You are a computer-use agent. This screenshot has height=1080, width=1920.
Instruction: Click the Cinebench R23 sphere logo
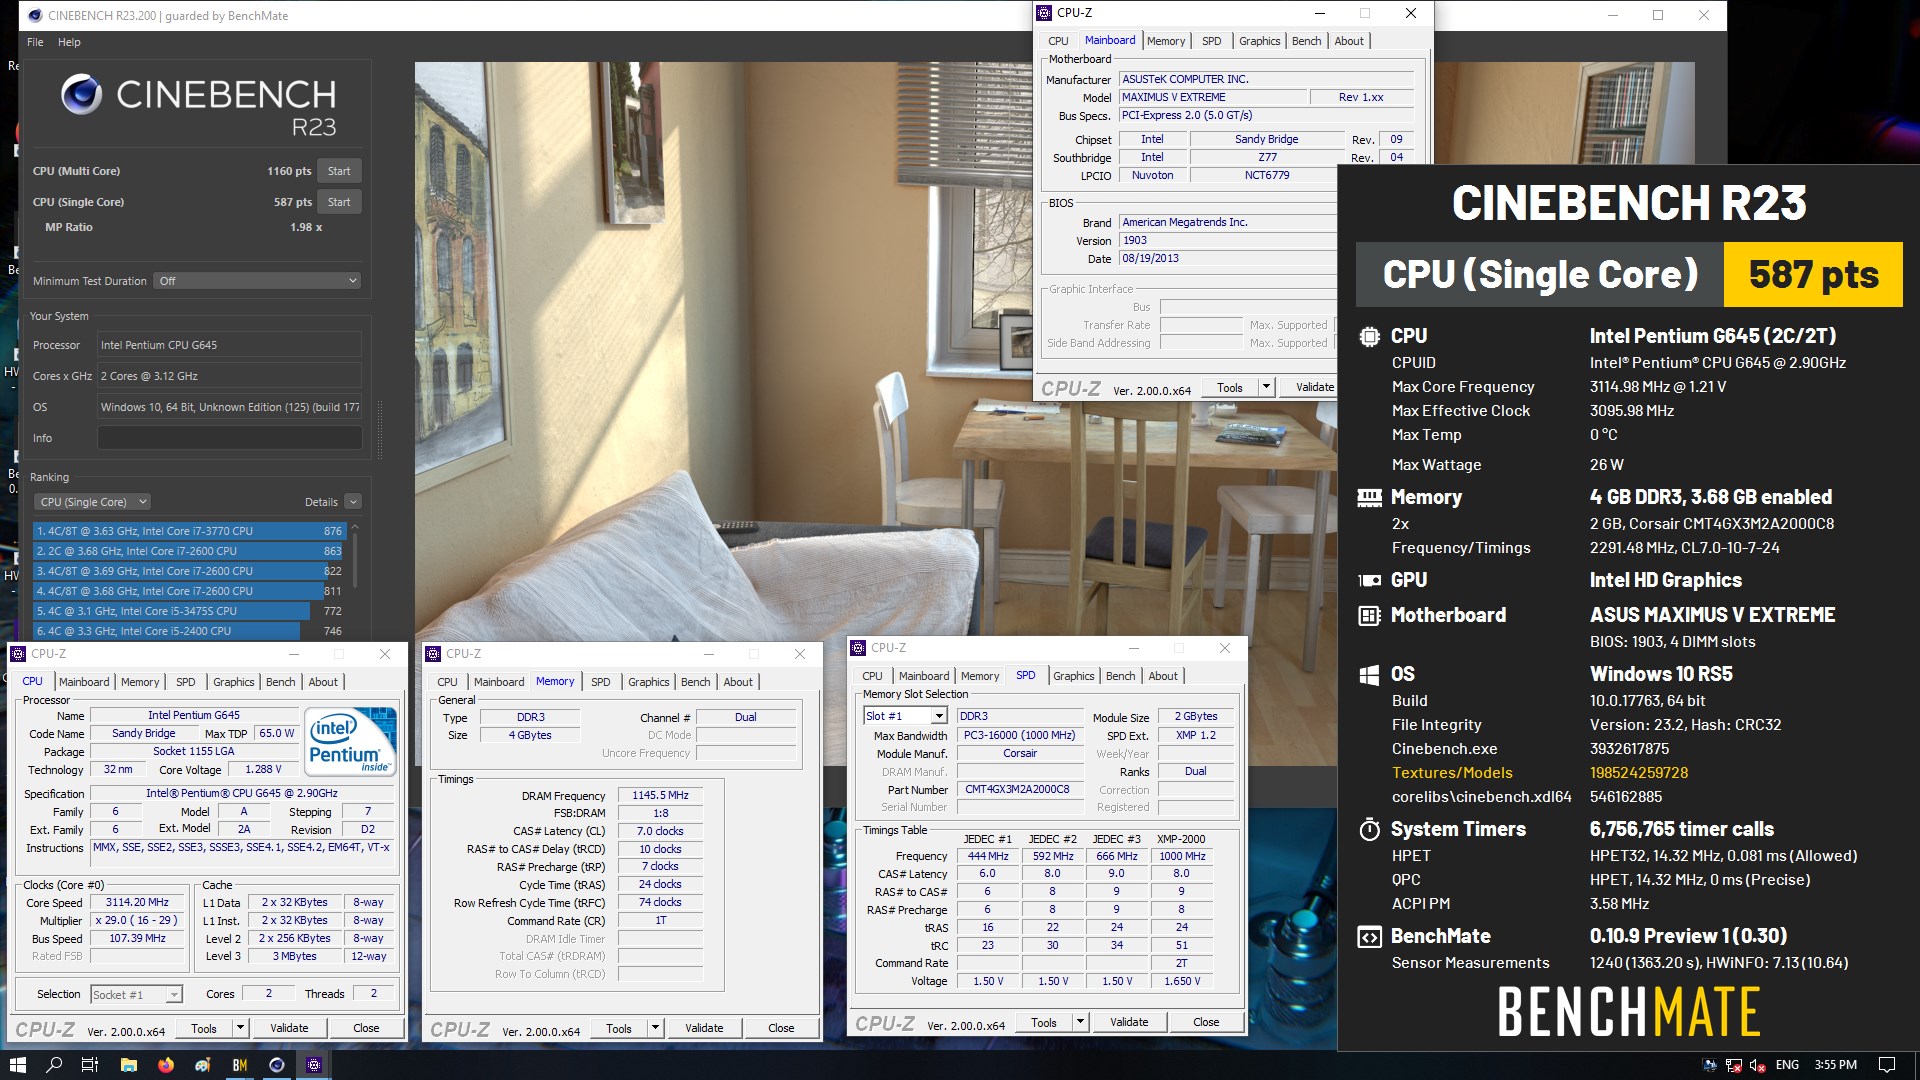point(81,95)
